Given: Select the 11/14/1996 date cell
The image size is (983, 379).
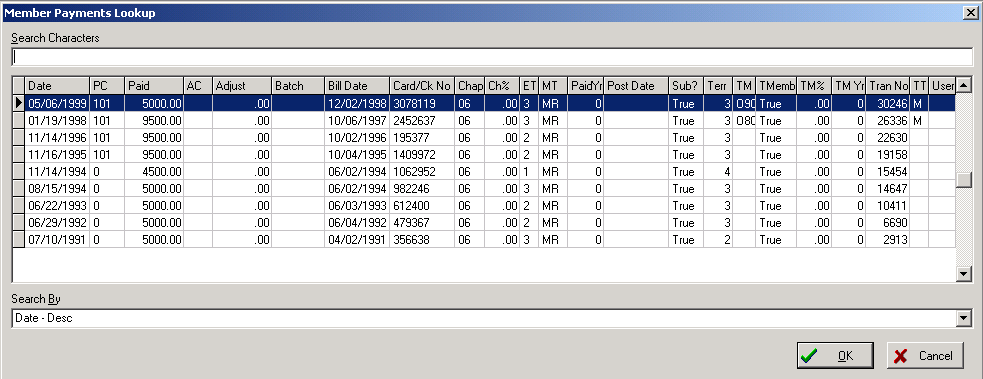Looking at the screenshot, I should tap(57, 137).
